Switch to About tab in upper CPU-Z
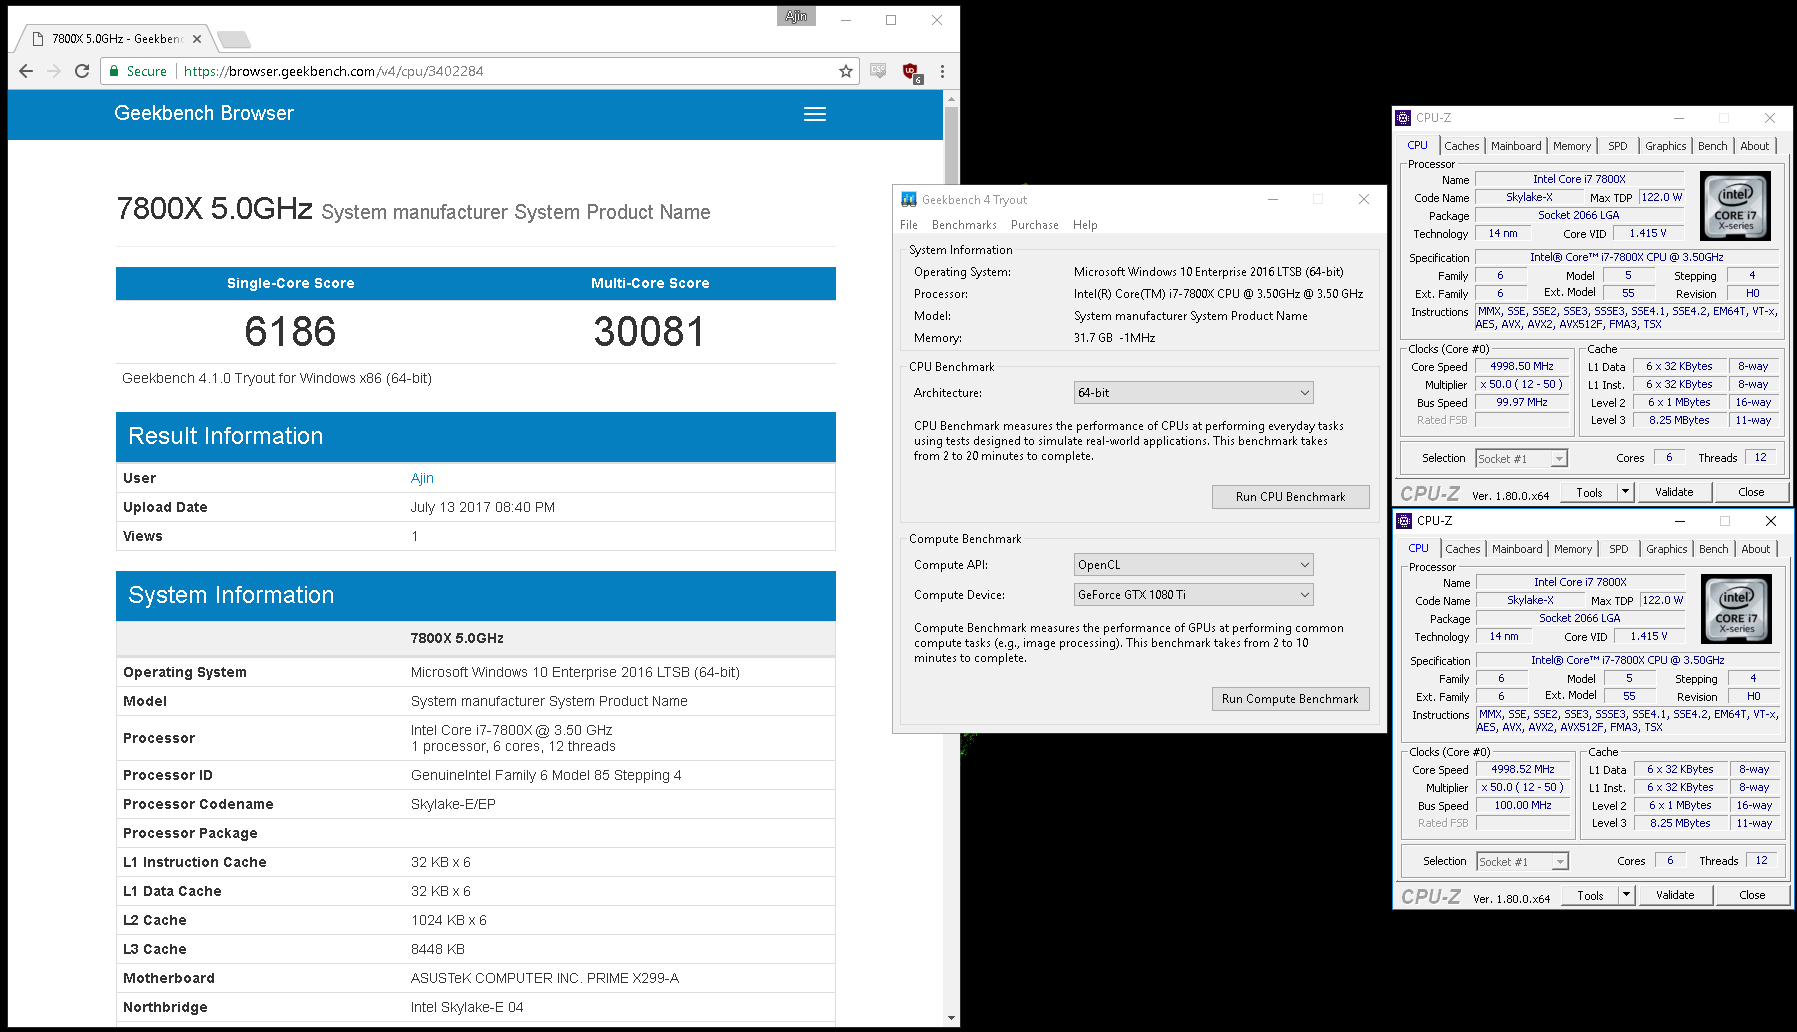This screenshot has height=1032, width=1797. tap(1755, 146)
